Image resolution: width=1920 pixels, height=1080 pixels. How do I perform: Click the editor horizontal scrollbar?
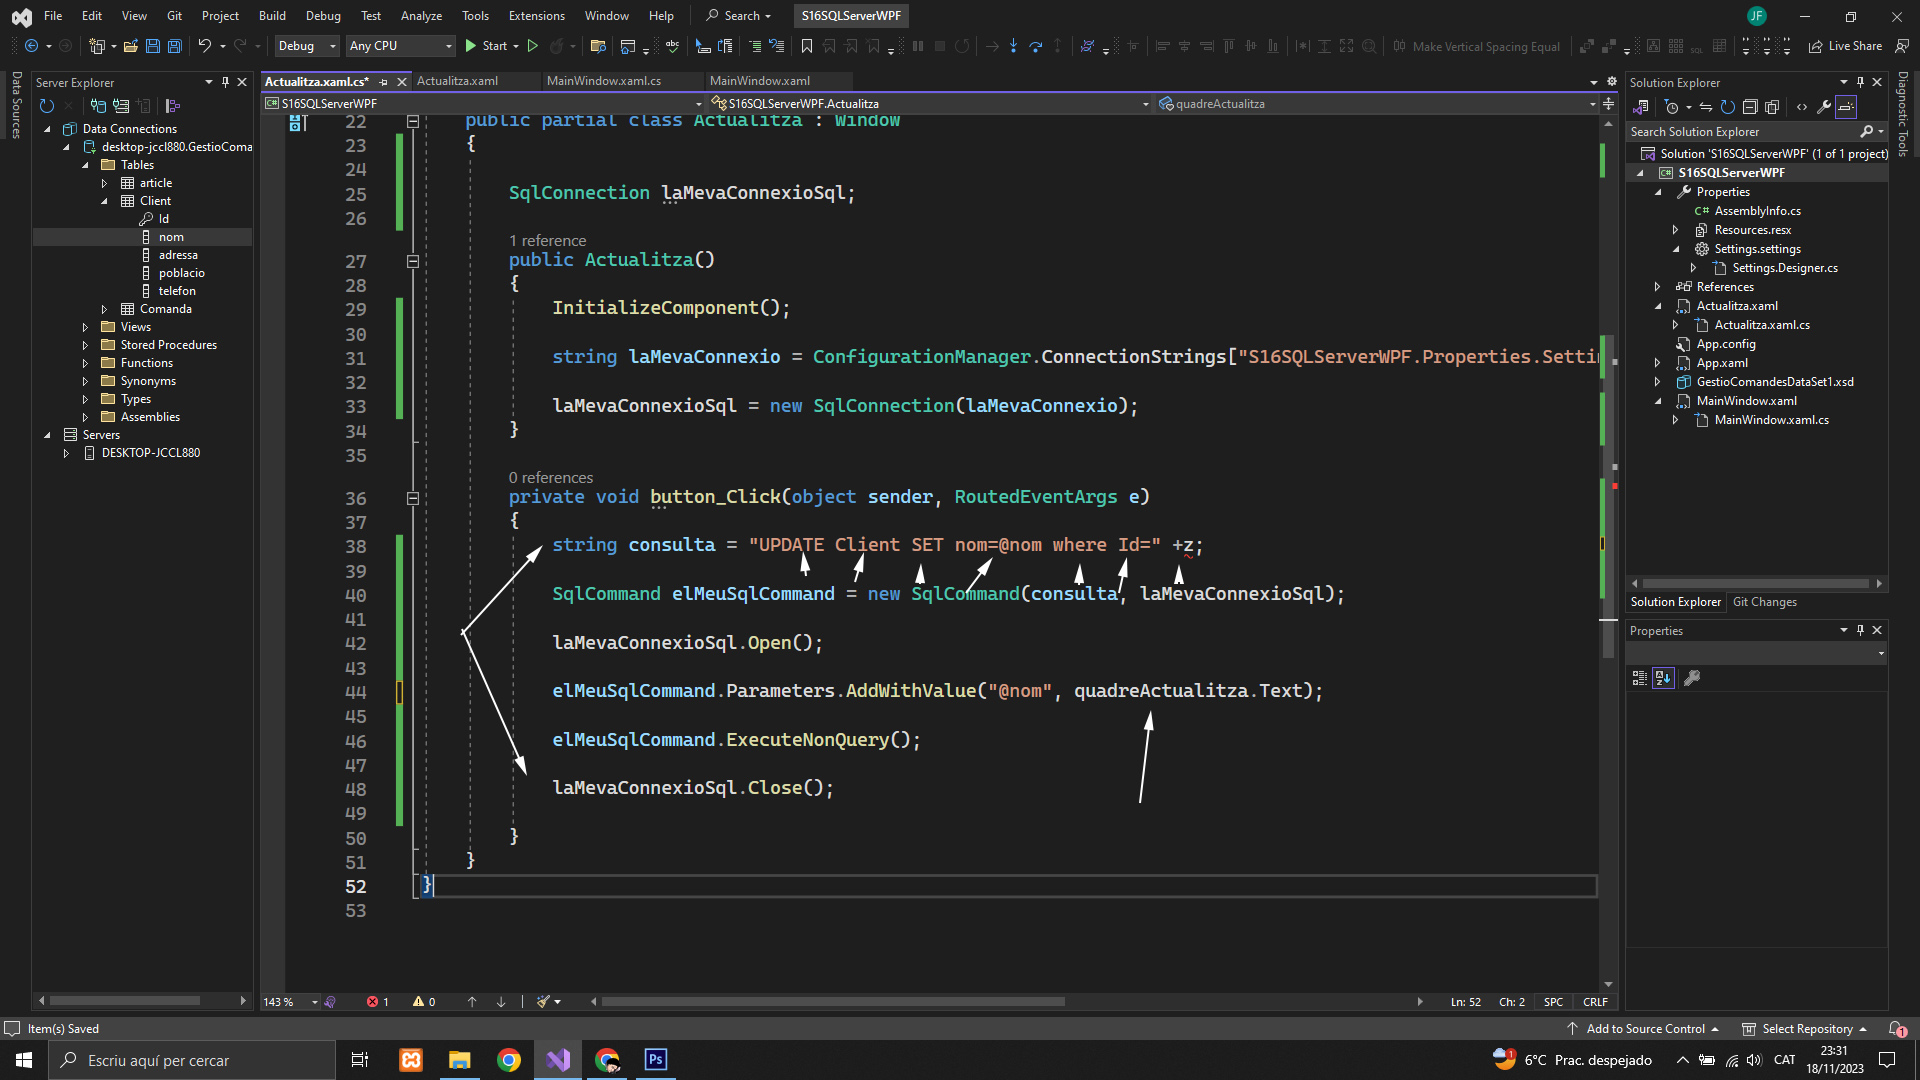click(x=832, y=1002)
